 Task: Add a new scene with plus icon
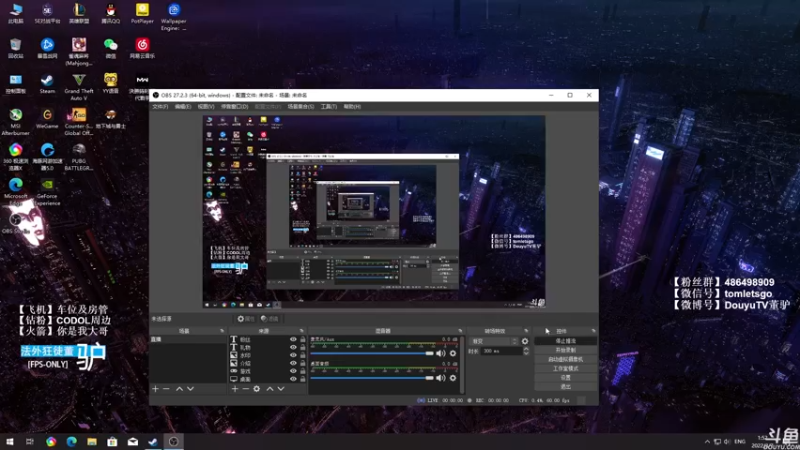tap(156, 389)
